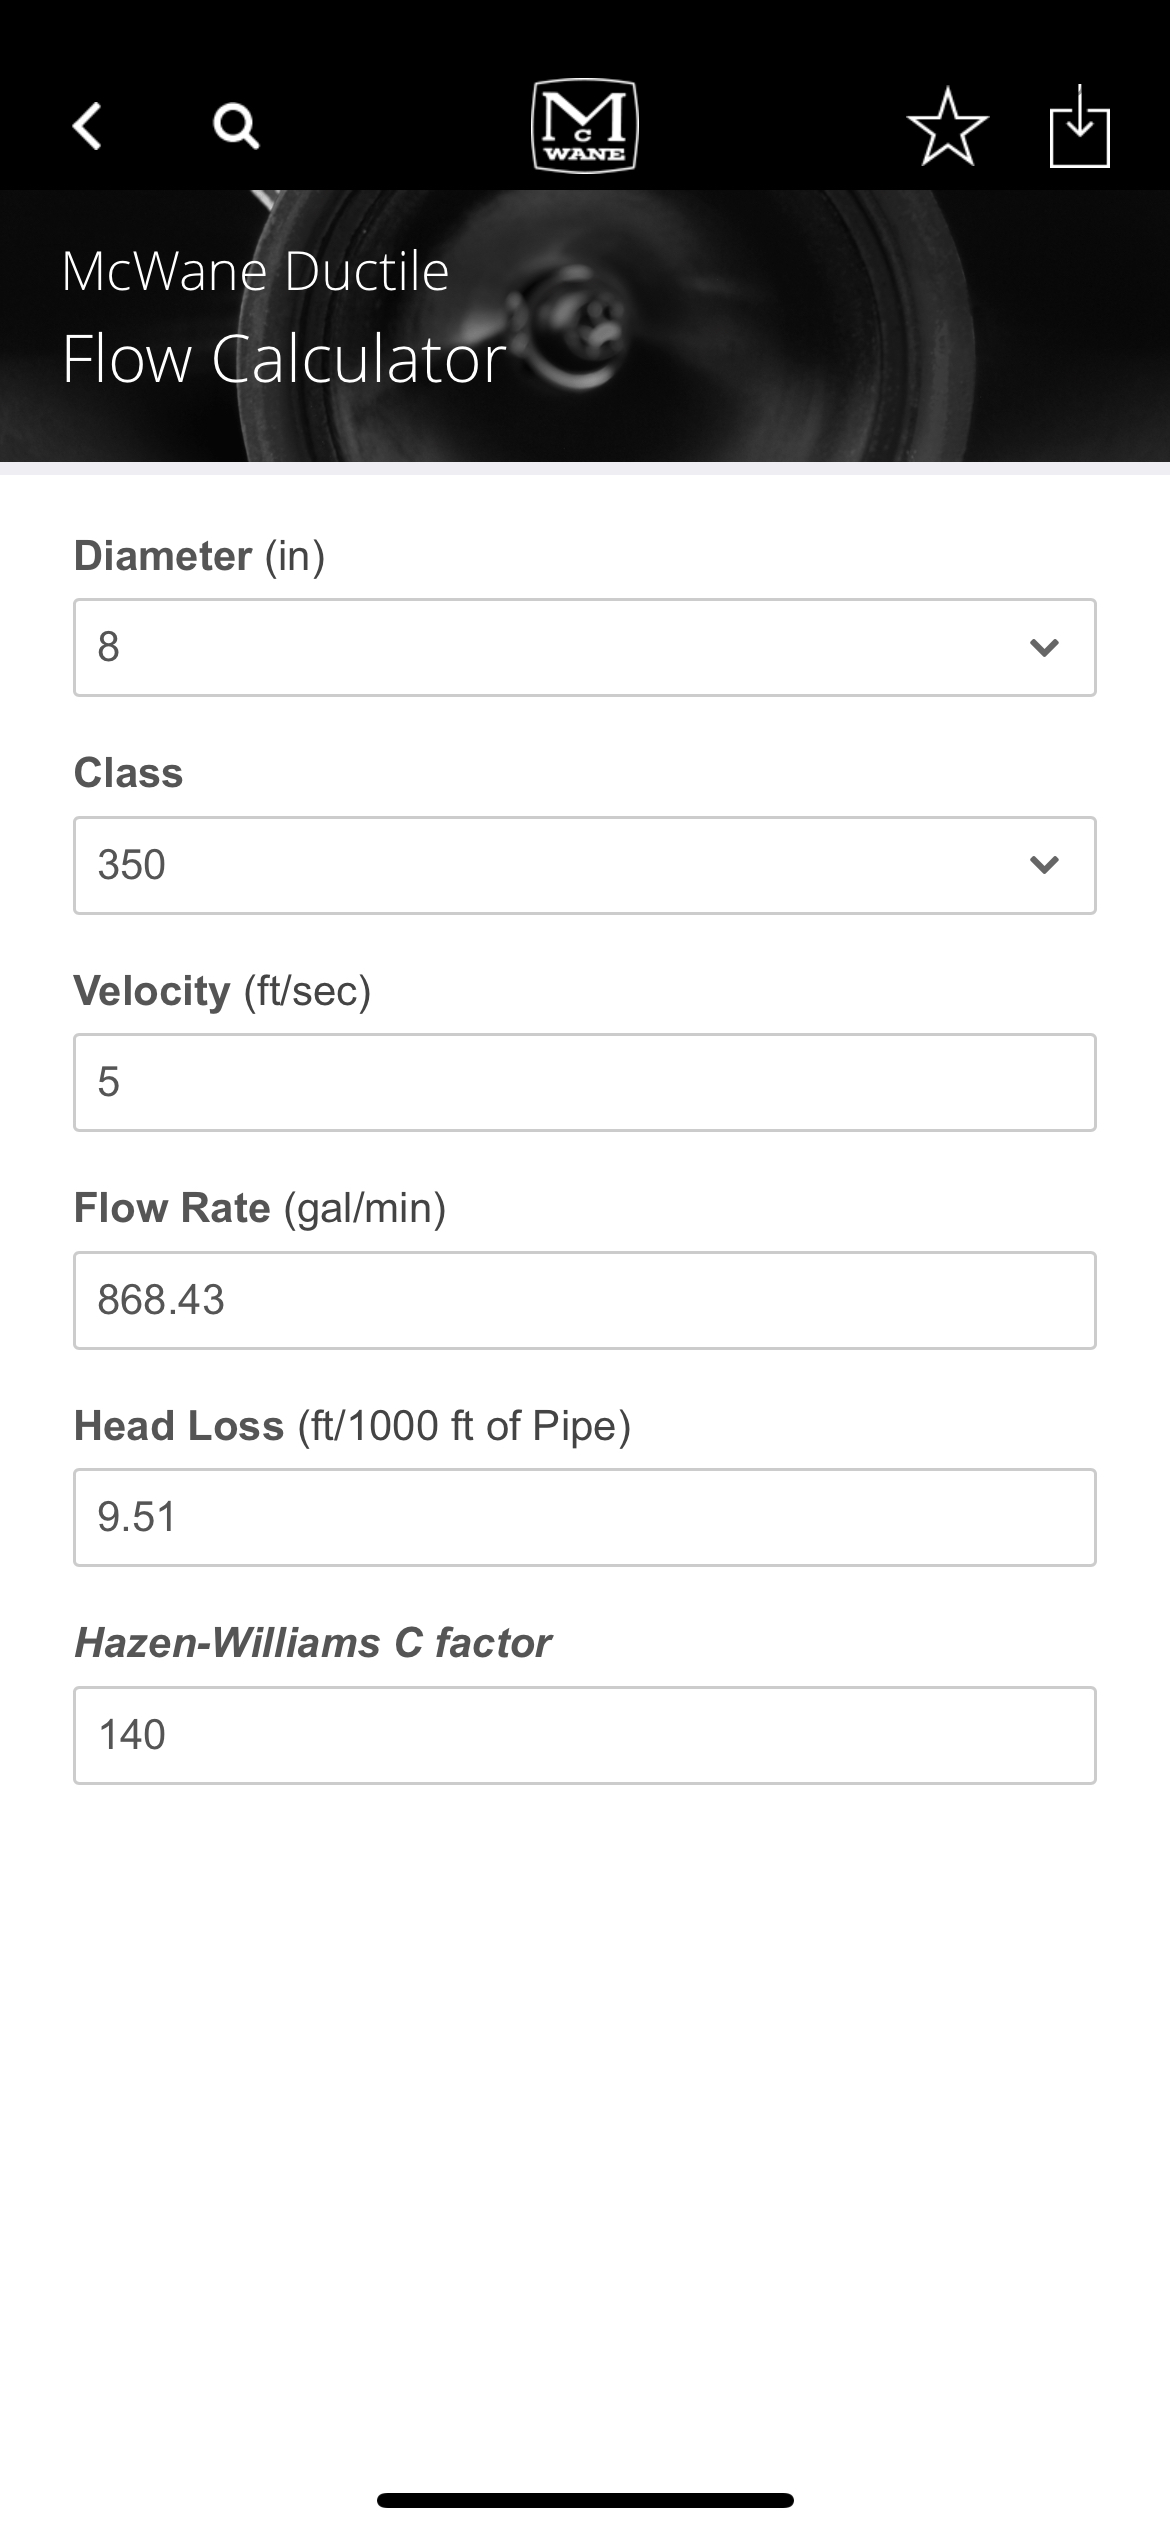Screen dimensions: 1170x2532
Task: Tap the download arrow box icon
Action: (1080, 126)
